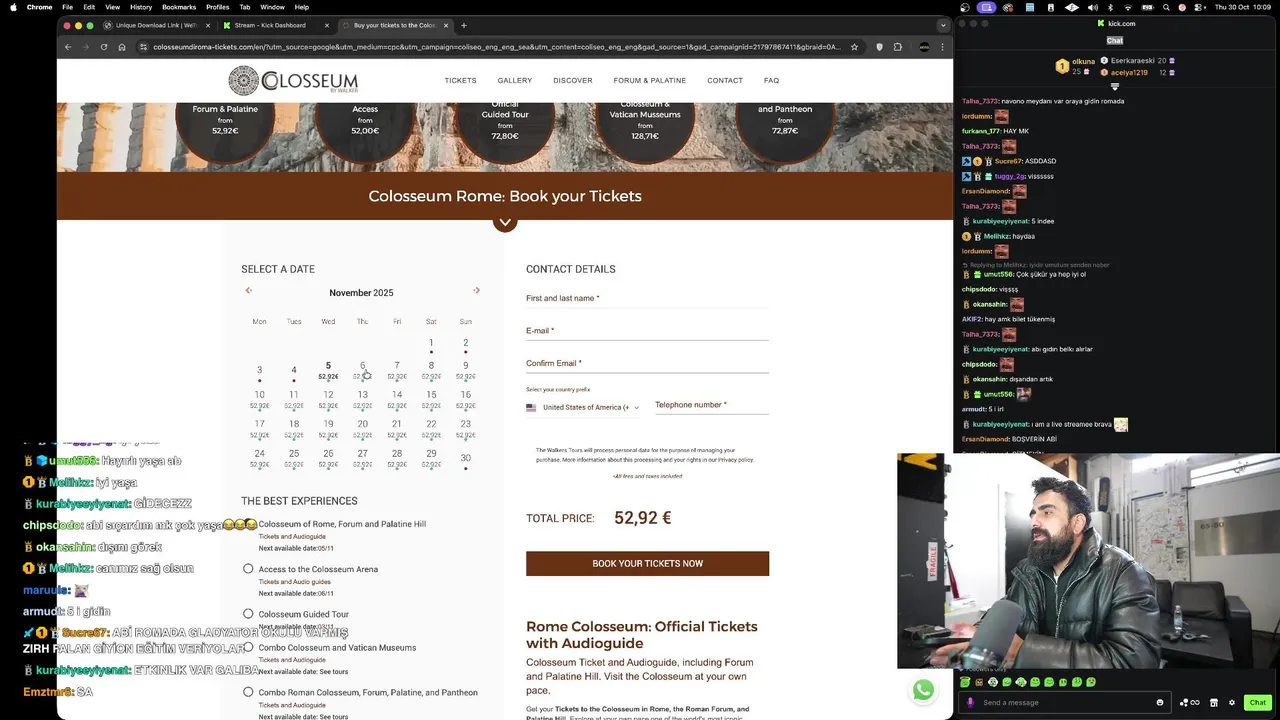Select November 5 in the calendar
Viewport: 1280px width, 720px height.
(x=328, y=370)
